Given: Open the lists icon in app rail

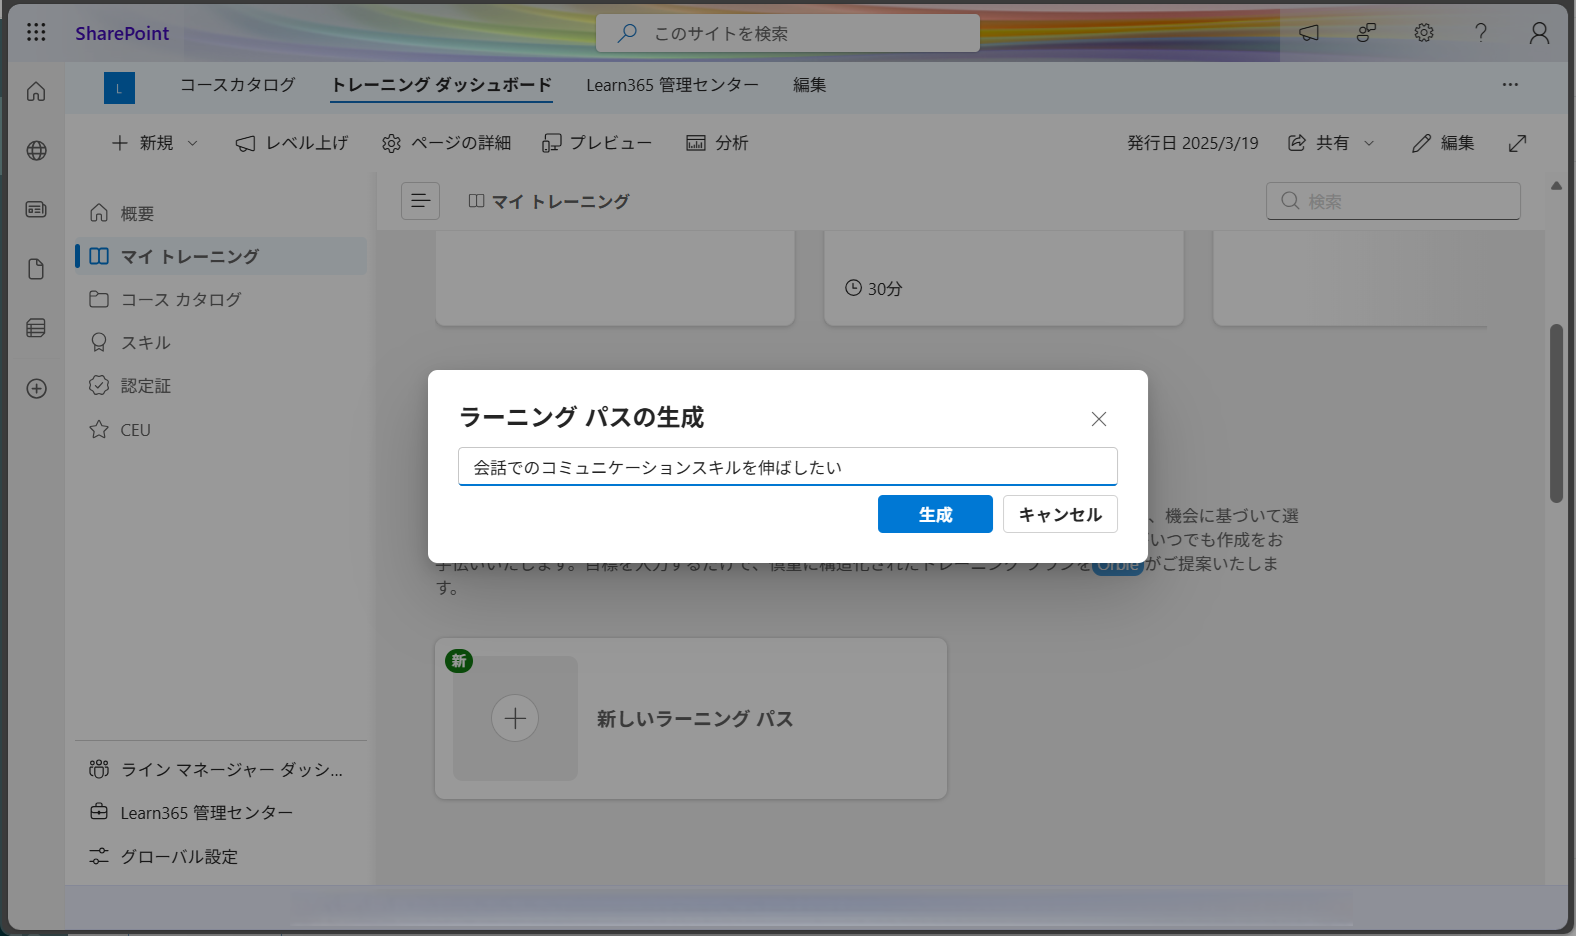Looking at the screenshot, I should tap(36, 328).
